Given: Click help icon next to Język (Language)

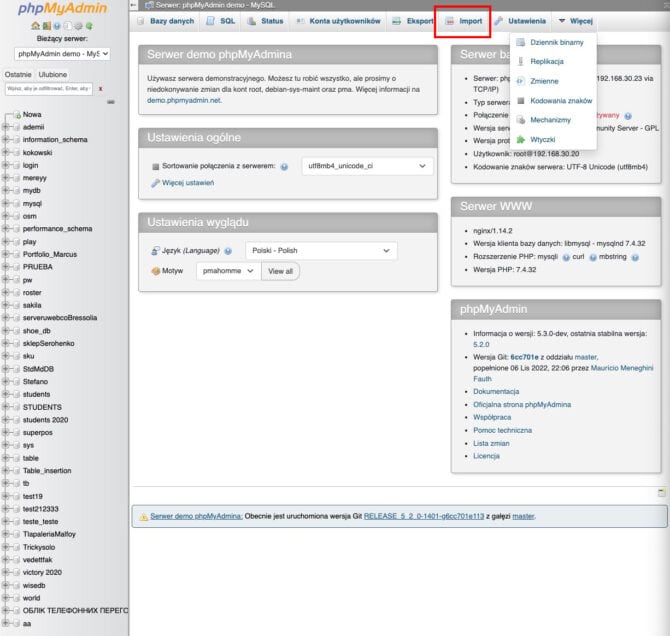Looking at the screenshot, I should (228, 251).
